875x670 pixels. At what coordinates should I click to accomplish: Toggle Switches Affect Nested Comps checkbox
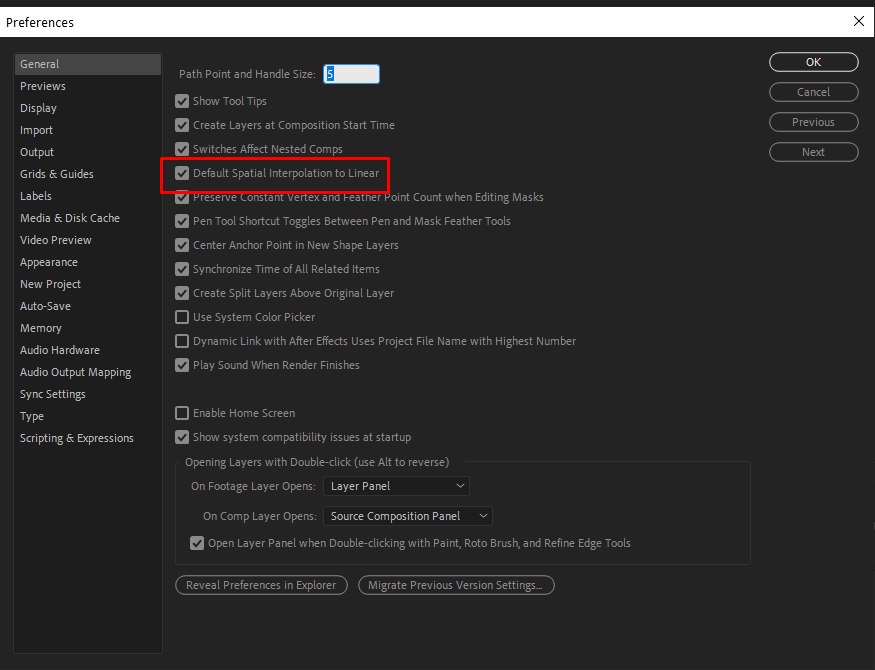click(182, 149)
